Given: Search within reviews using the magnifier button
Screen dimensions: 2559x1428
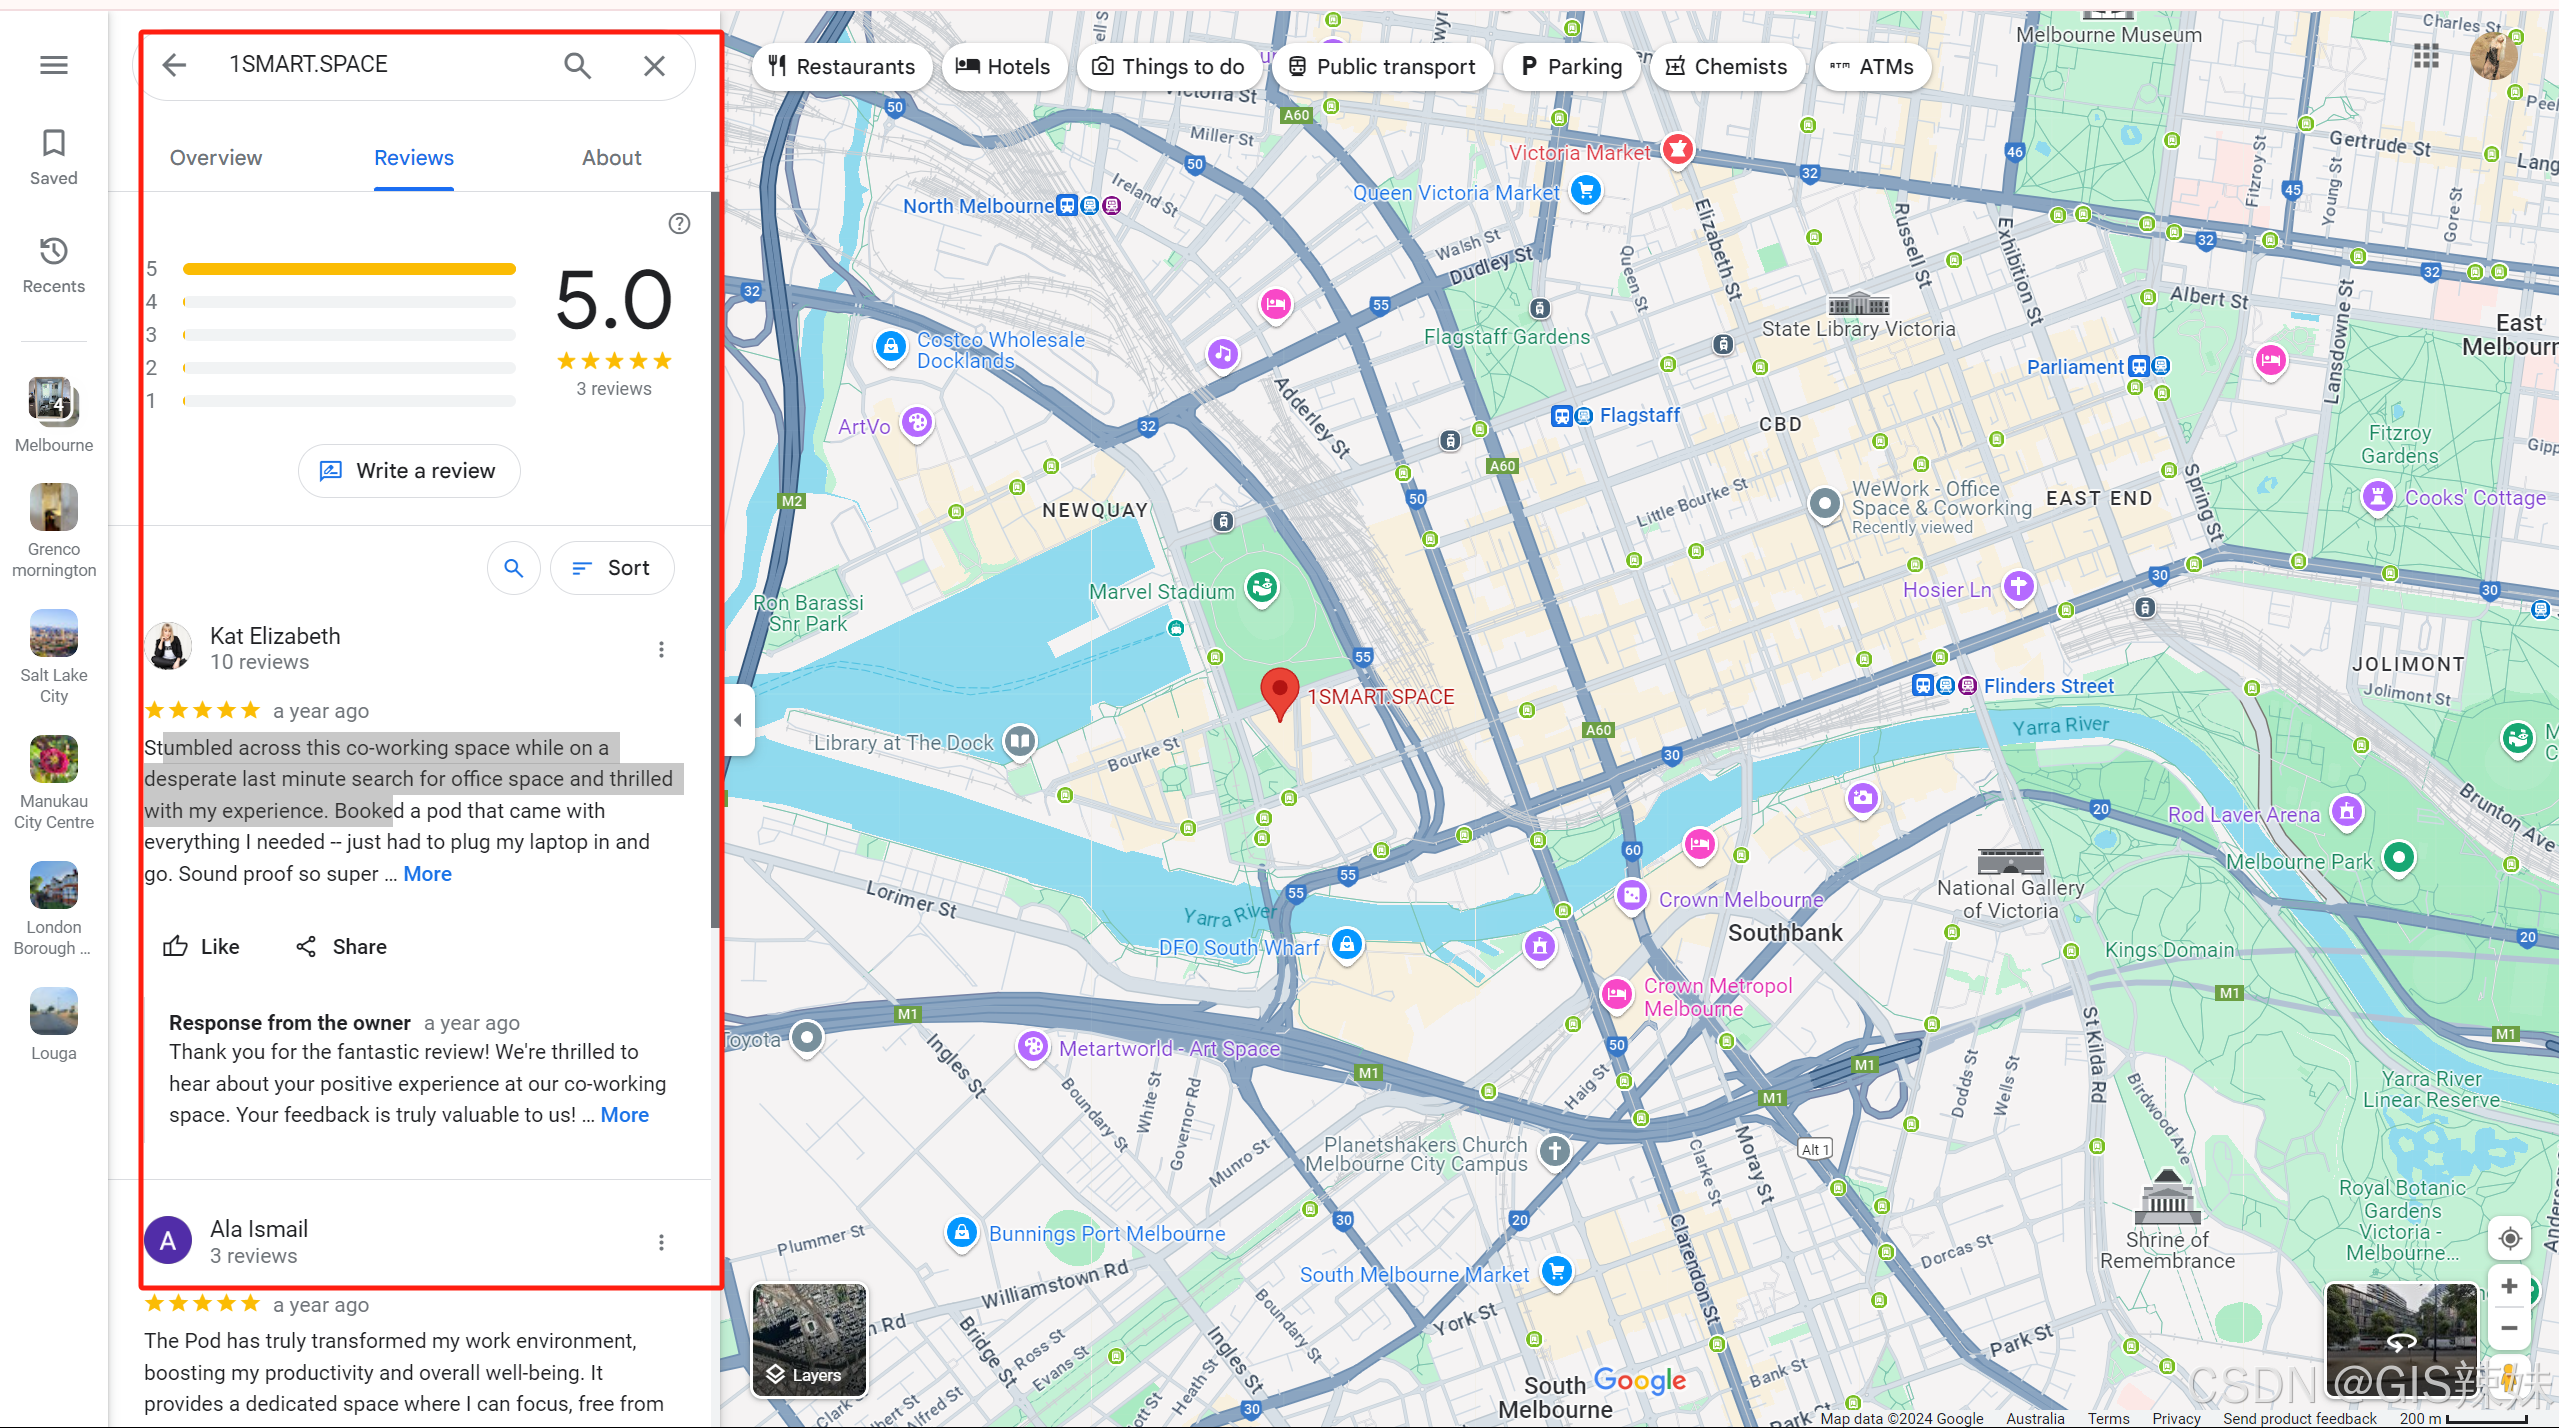Looking at the screenshot, I should tap(514, 568).
